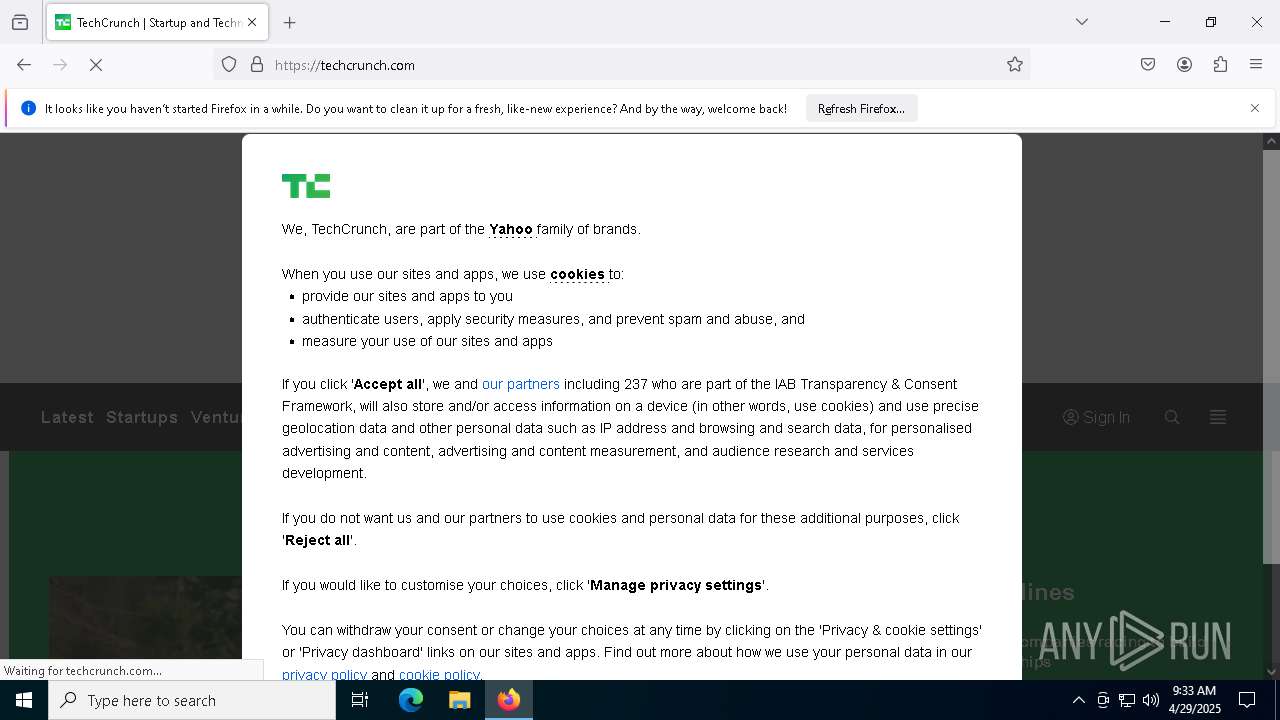Open tracking protection shield icon
The height and width of the screenshot is (720, 1280).
(x=229, y=65)
